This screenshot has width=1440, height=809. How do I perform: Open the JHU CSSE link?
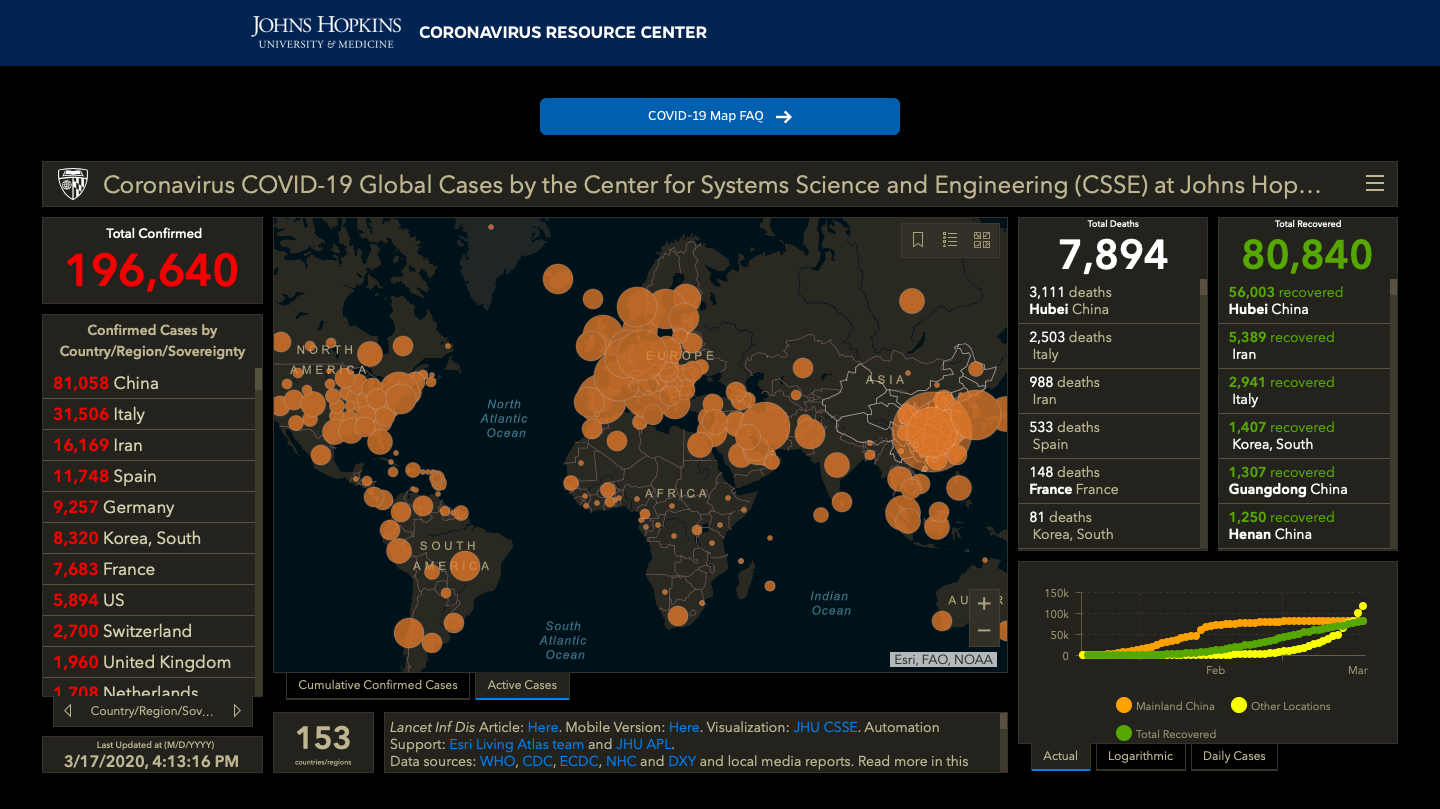point(825,727)
